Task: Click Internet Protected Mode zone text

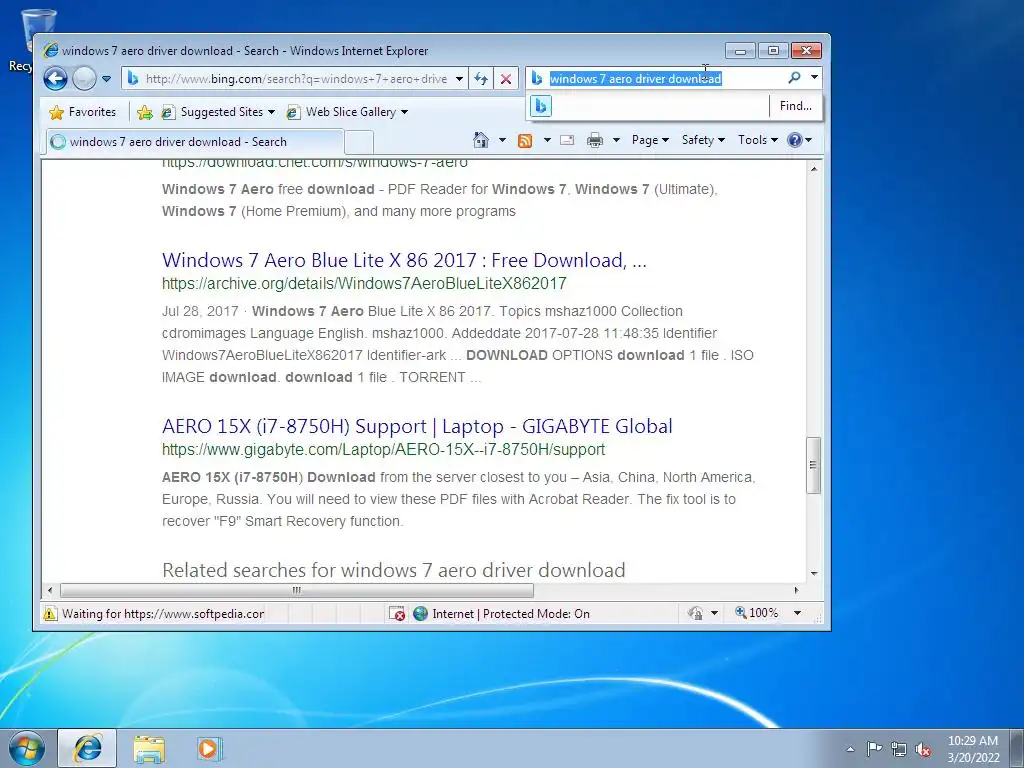Action: pyautogui.click(x=511, y=614)
